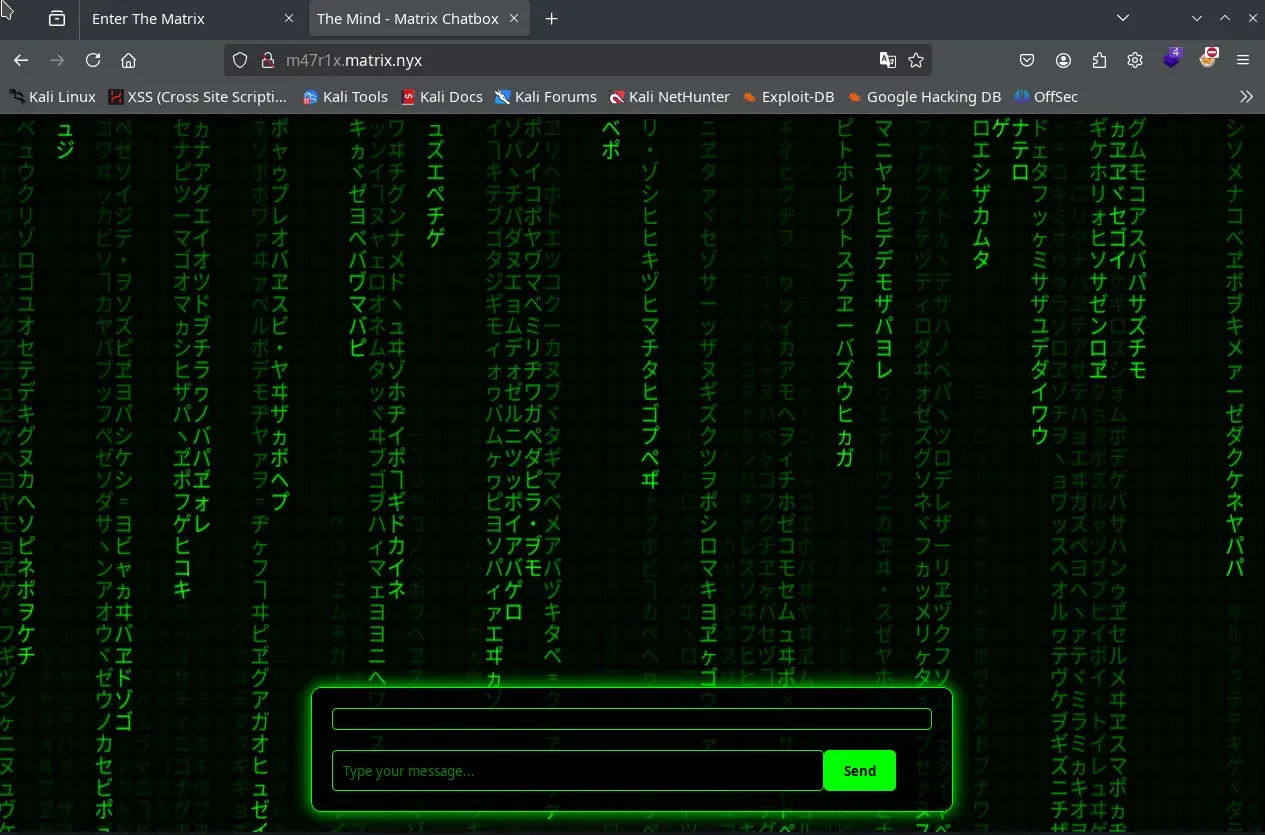This screenshot has height=835, width=1265.
Task: Click the purple extension icon with badge 4
Action: point(1172,58)
